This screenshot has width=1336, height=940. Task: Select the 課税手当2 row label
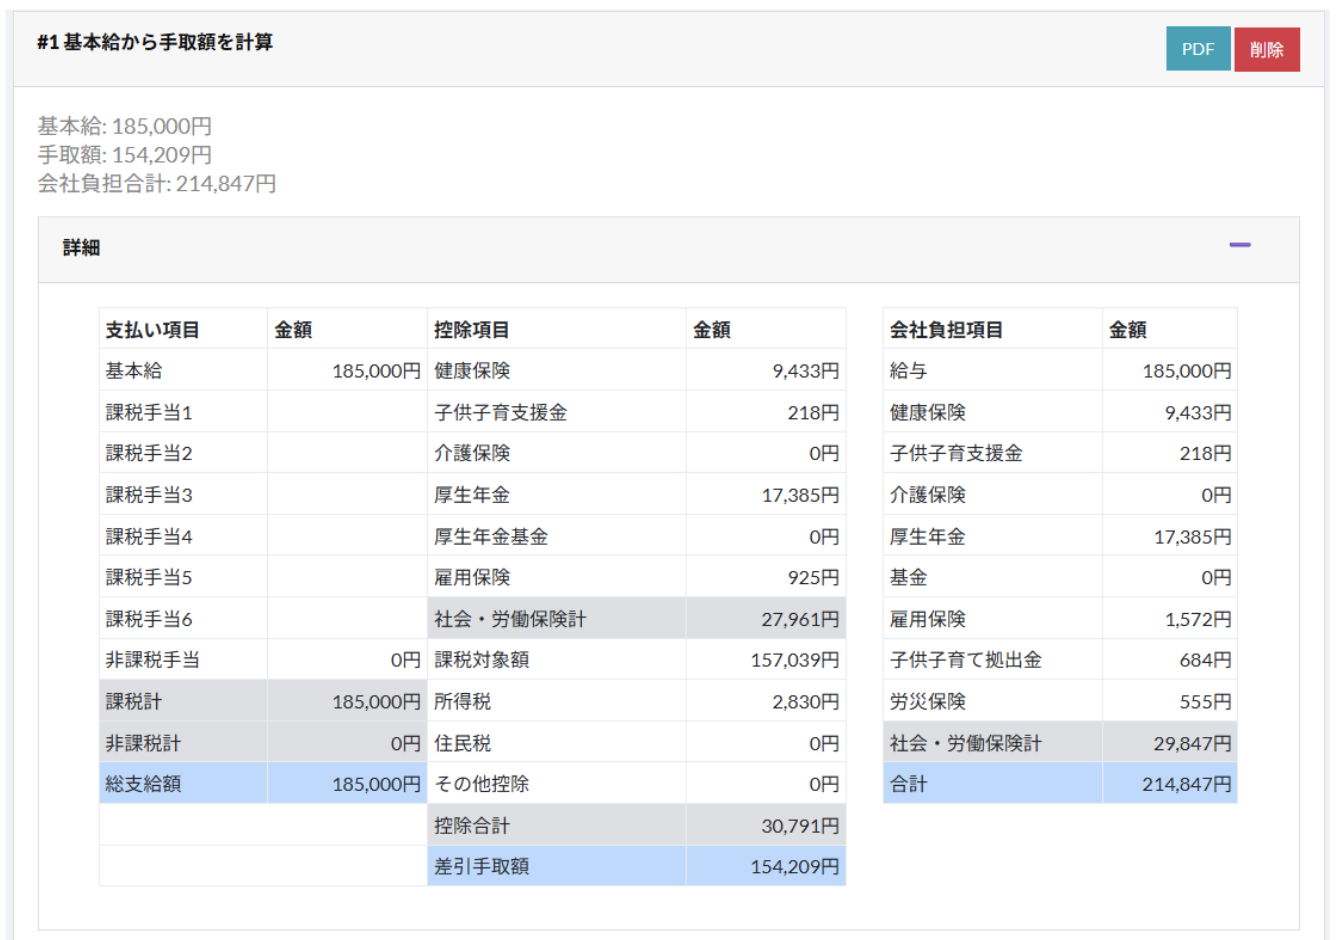[149, 453]
